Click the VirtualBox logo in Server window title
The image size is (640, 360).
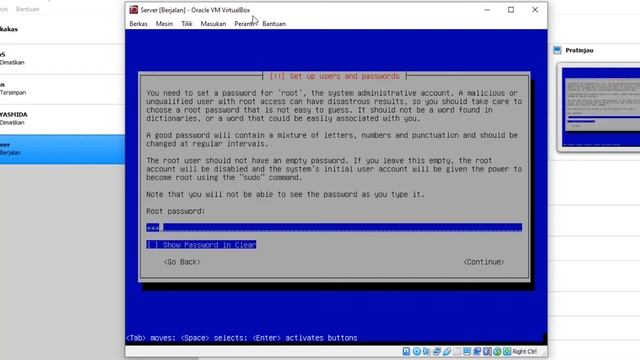click(x=133, y=10)
